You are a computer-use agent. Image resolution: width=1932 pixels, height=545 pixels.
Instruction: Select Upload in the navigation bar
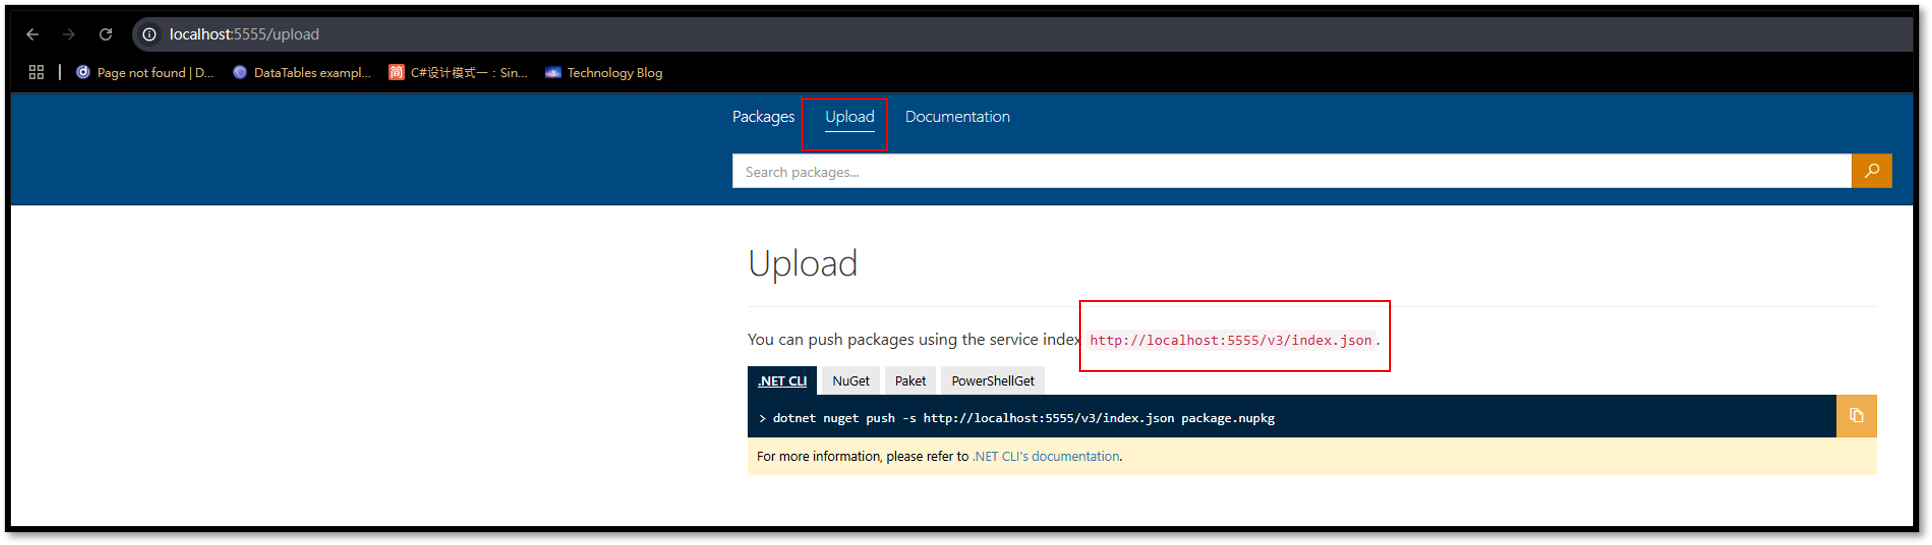(849, 117)
